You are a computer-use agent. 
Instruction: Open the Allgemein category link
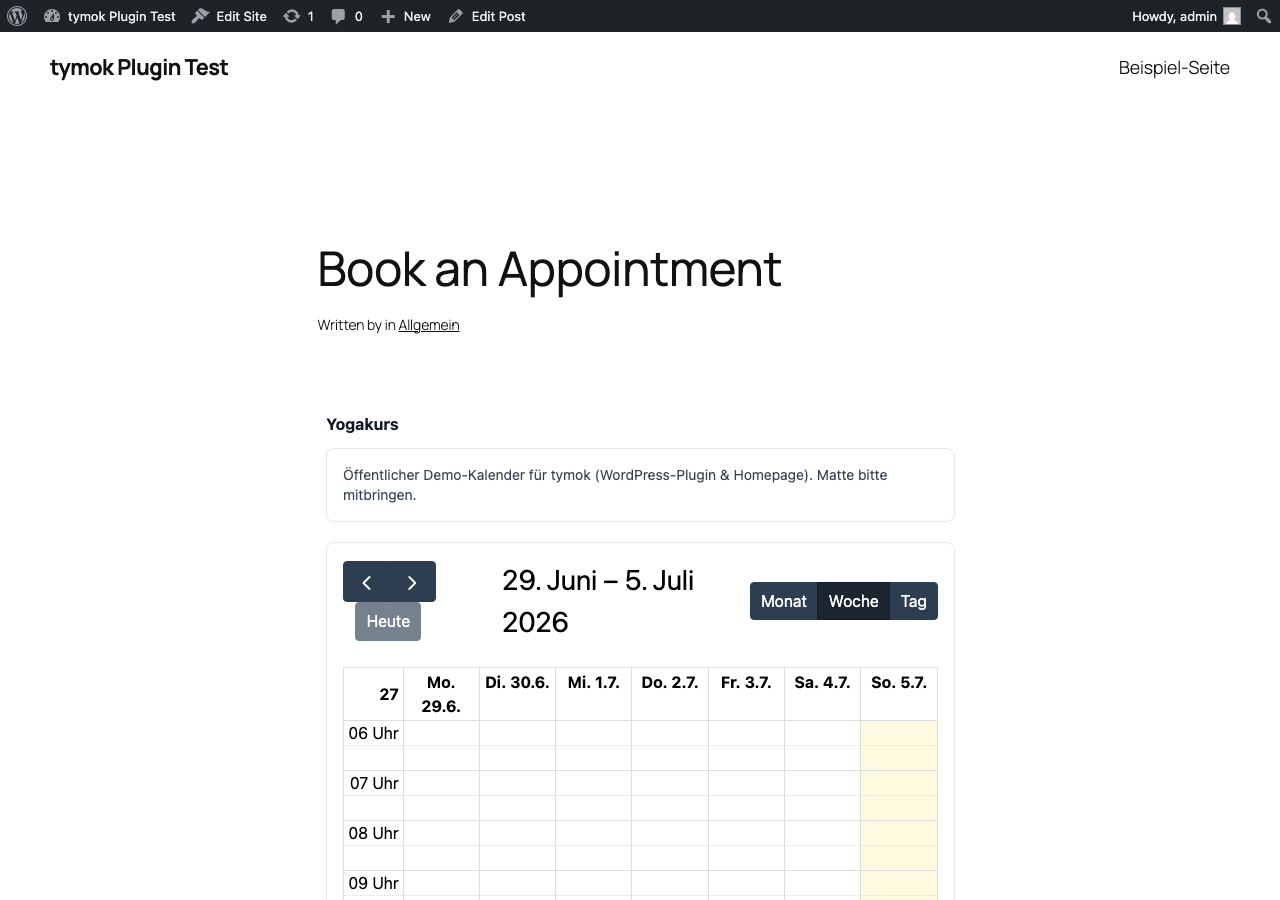pos(429,325)
